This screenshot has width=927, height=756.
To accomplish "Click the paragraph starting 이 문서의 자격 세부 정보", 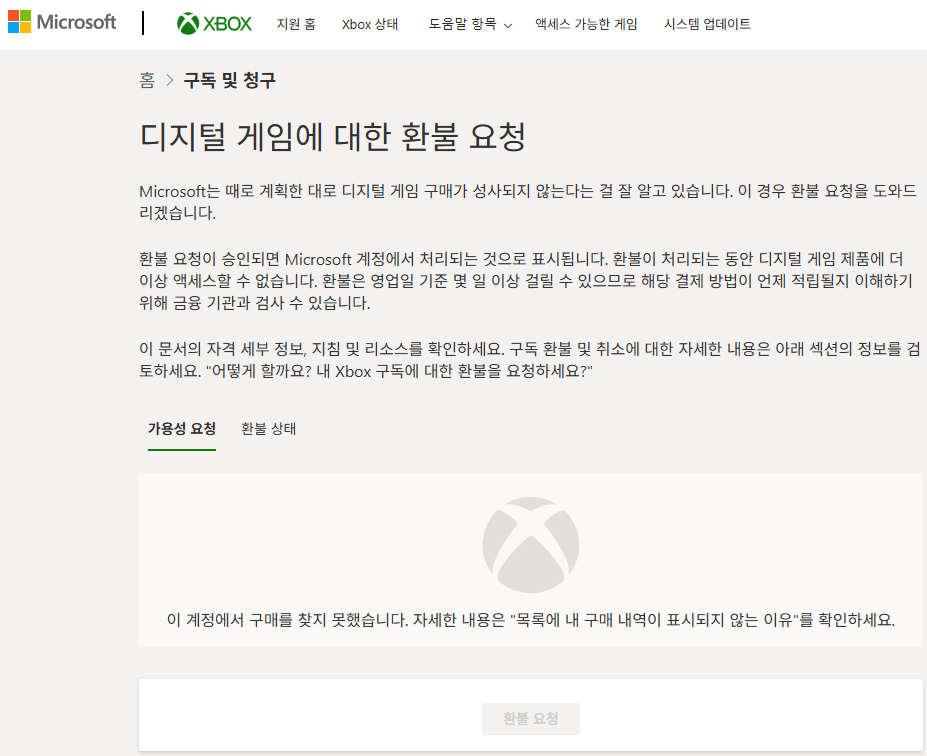I will [530, 360].
